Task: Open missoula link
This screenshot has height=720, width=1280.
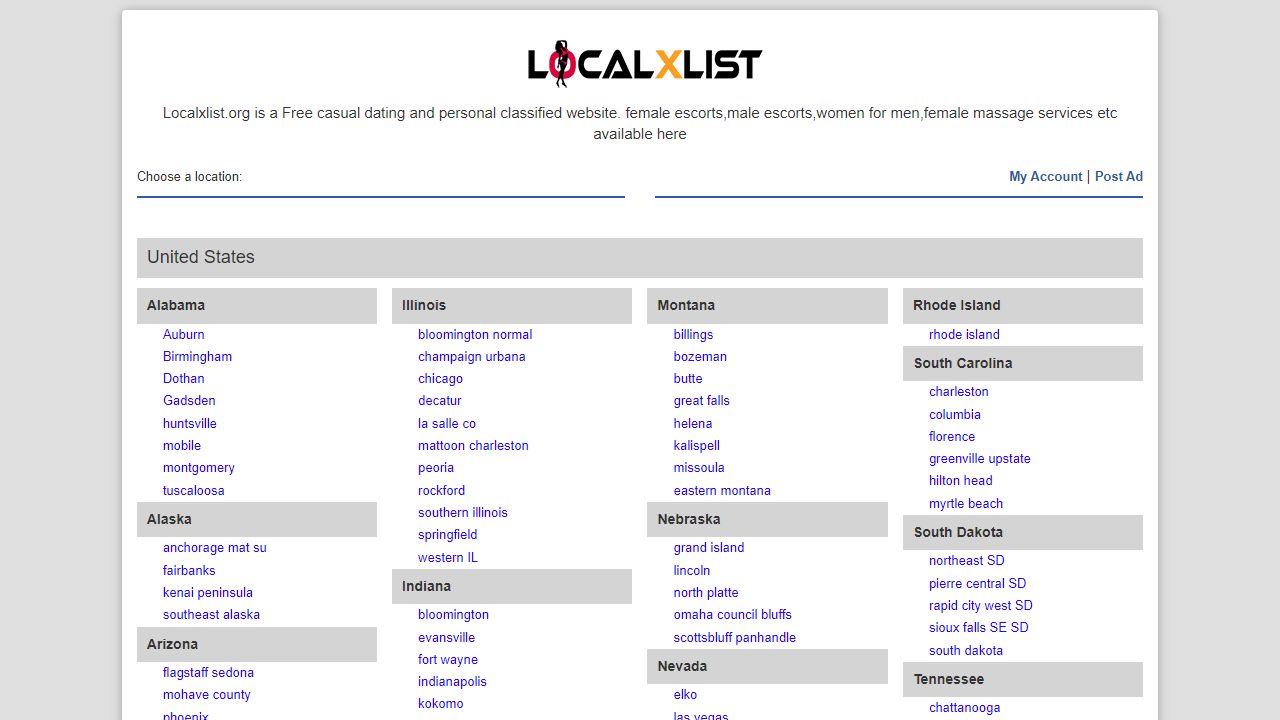Action: point(699,467)
